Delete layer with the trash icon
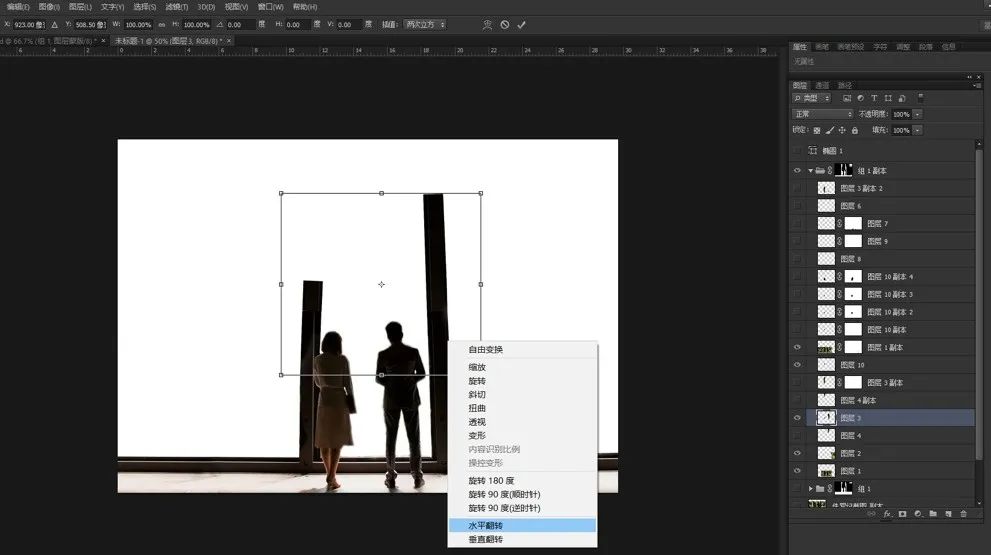991x555 pixels. 963,514
